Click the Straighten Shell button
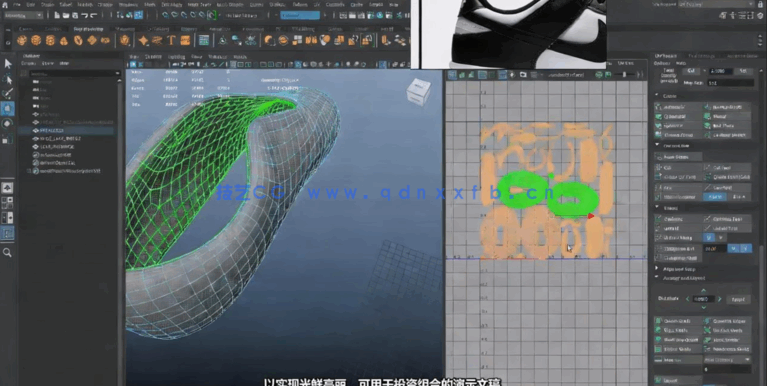The width and height of the screenshot is (767, 386). point(678,258)
